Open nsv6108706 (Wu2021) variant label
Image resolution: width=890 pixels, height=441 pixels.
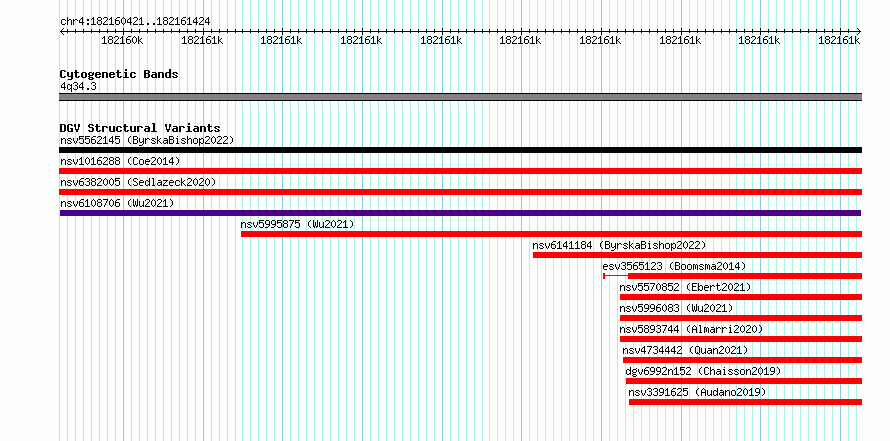tap(117, 203)
